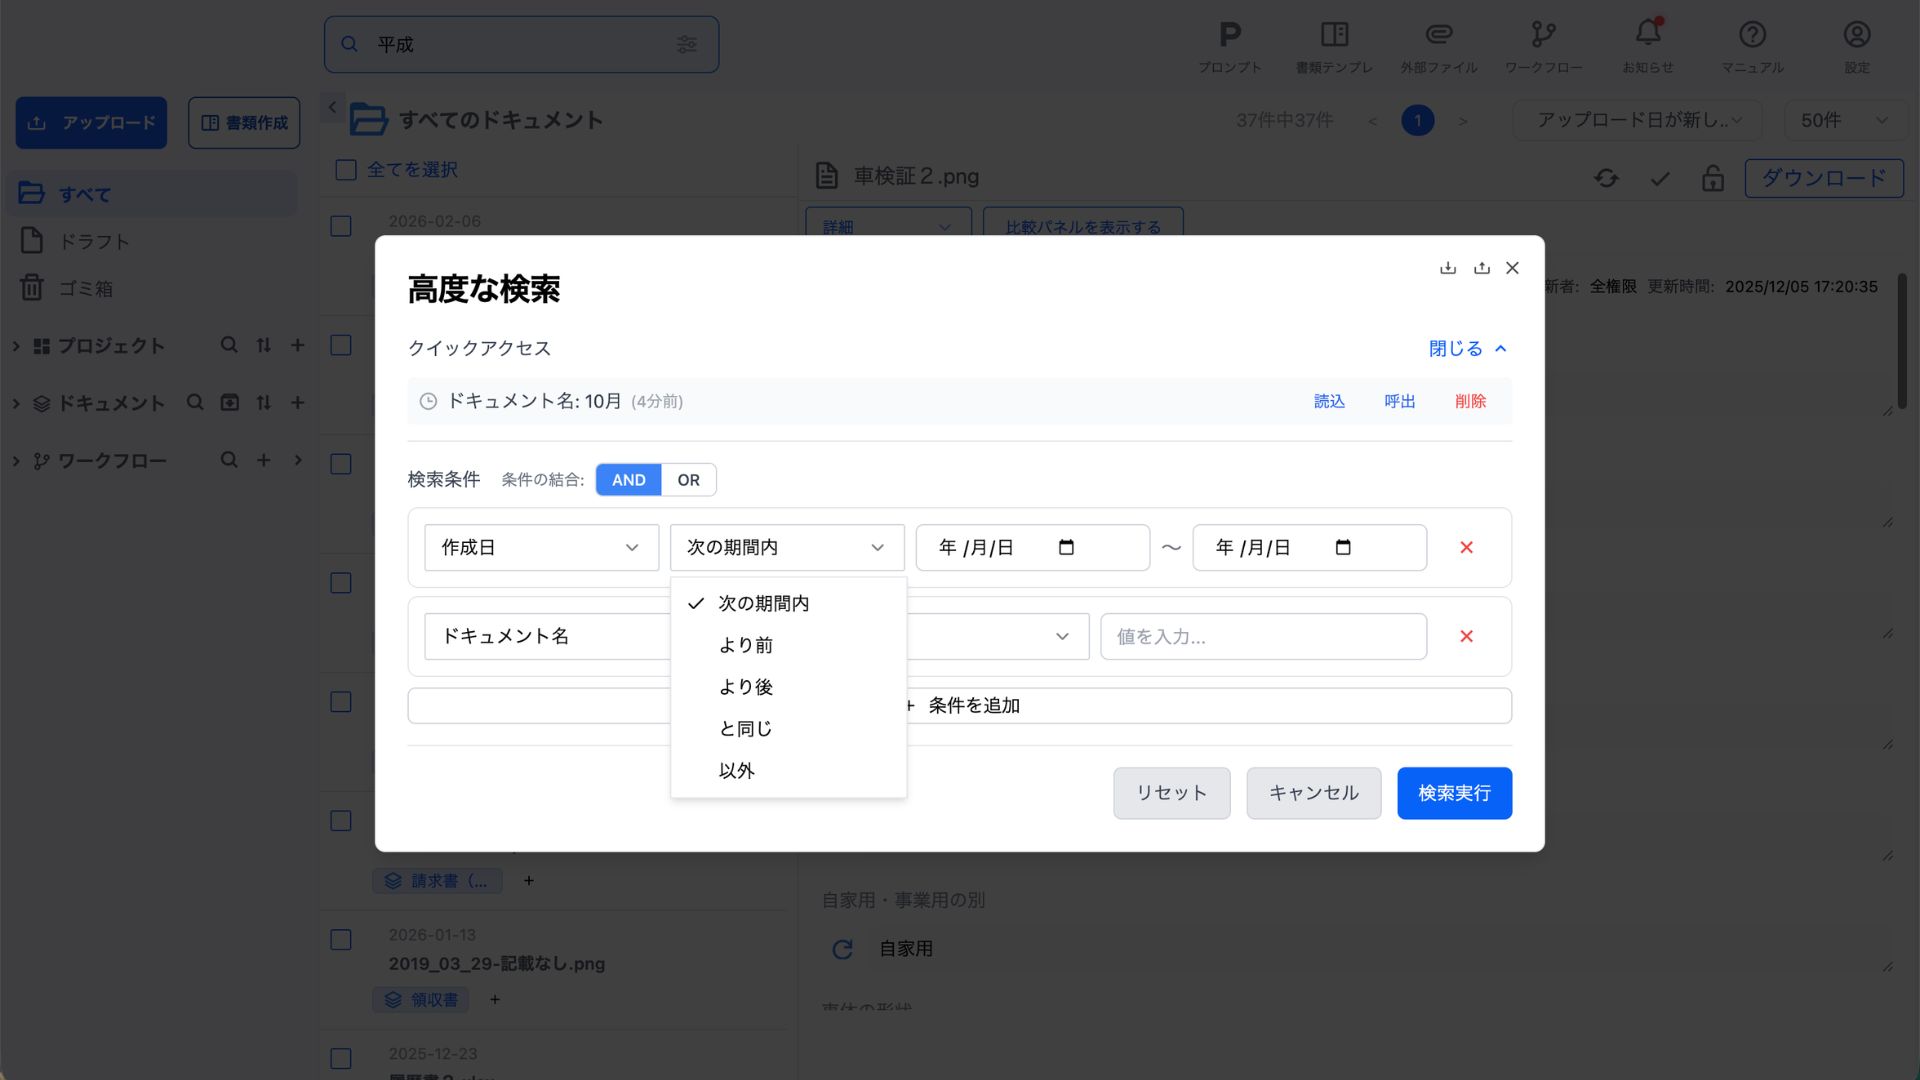The image size is (1920, 1080).
Task: Open calendar picker for start date
Action: tap(1066, 547)
